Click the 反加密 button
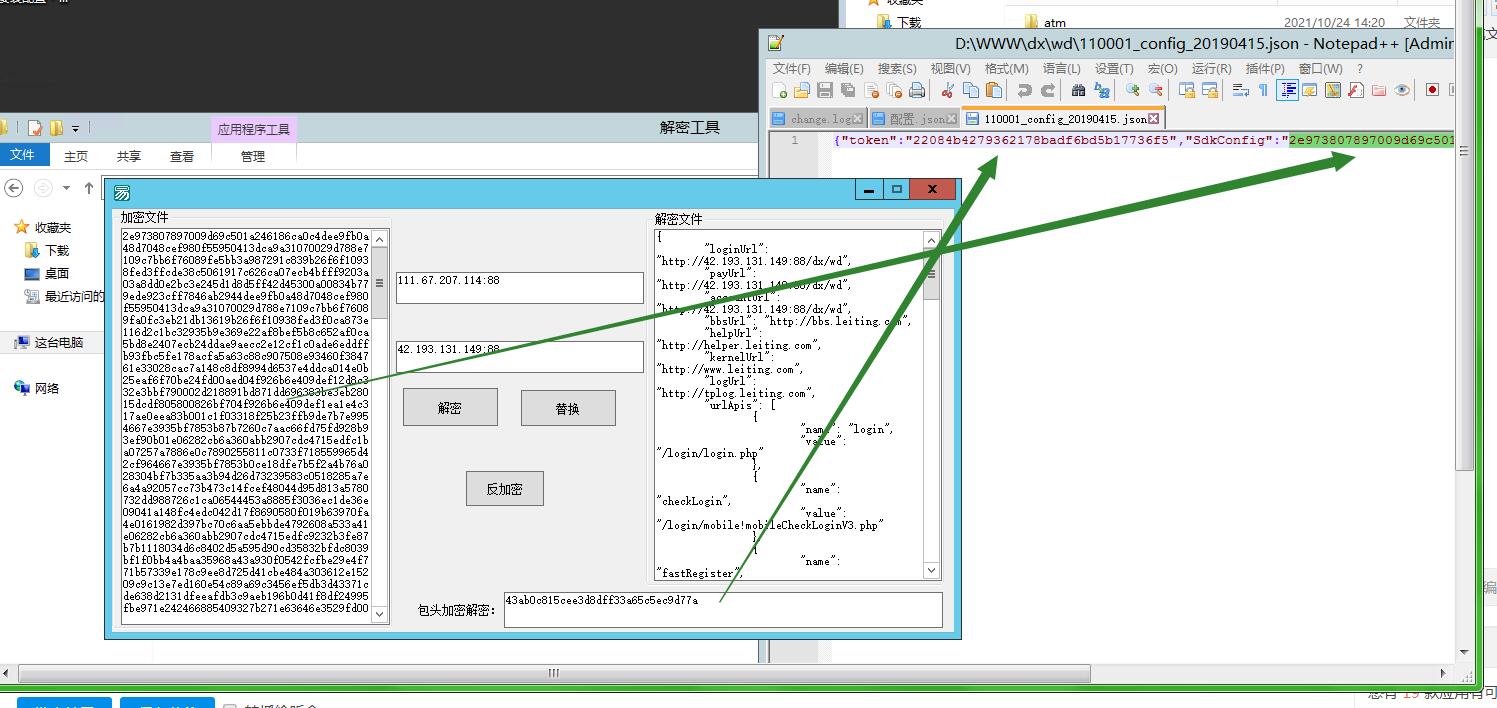 (505, 489)
